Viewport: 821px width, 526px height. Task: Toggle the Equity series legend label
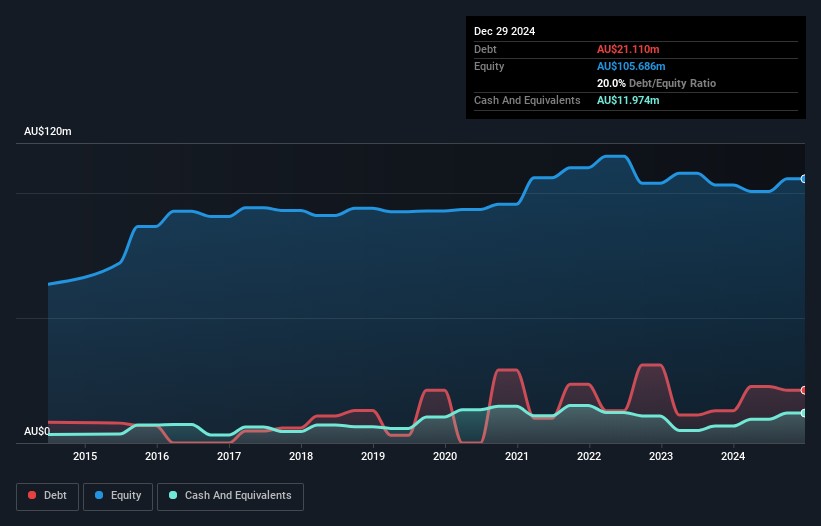(x=125, y=496)
